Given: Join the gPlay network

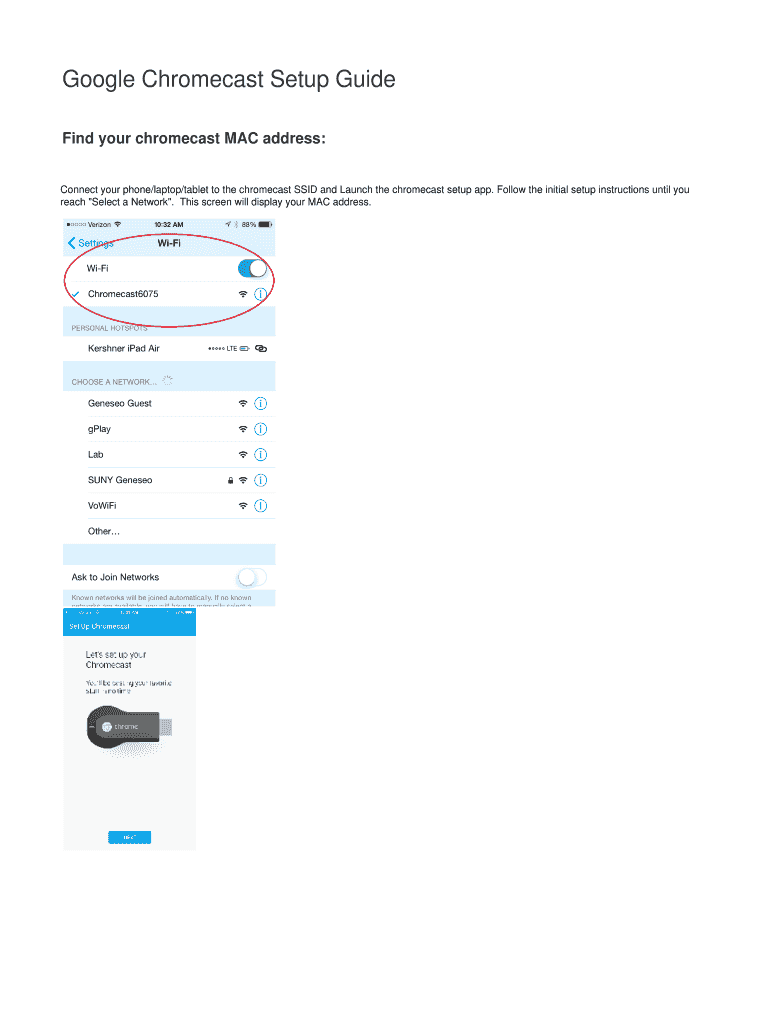Looking at the screenshot, I should [x=100, y=429].
